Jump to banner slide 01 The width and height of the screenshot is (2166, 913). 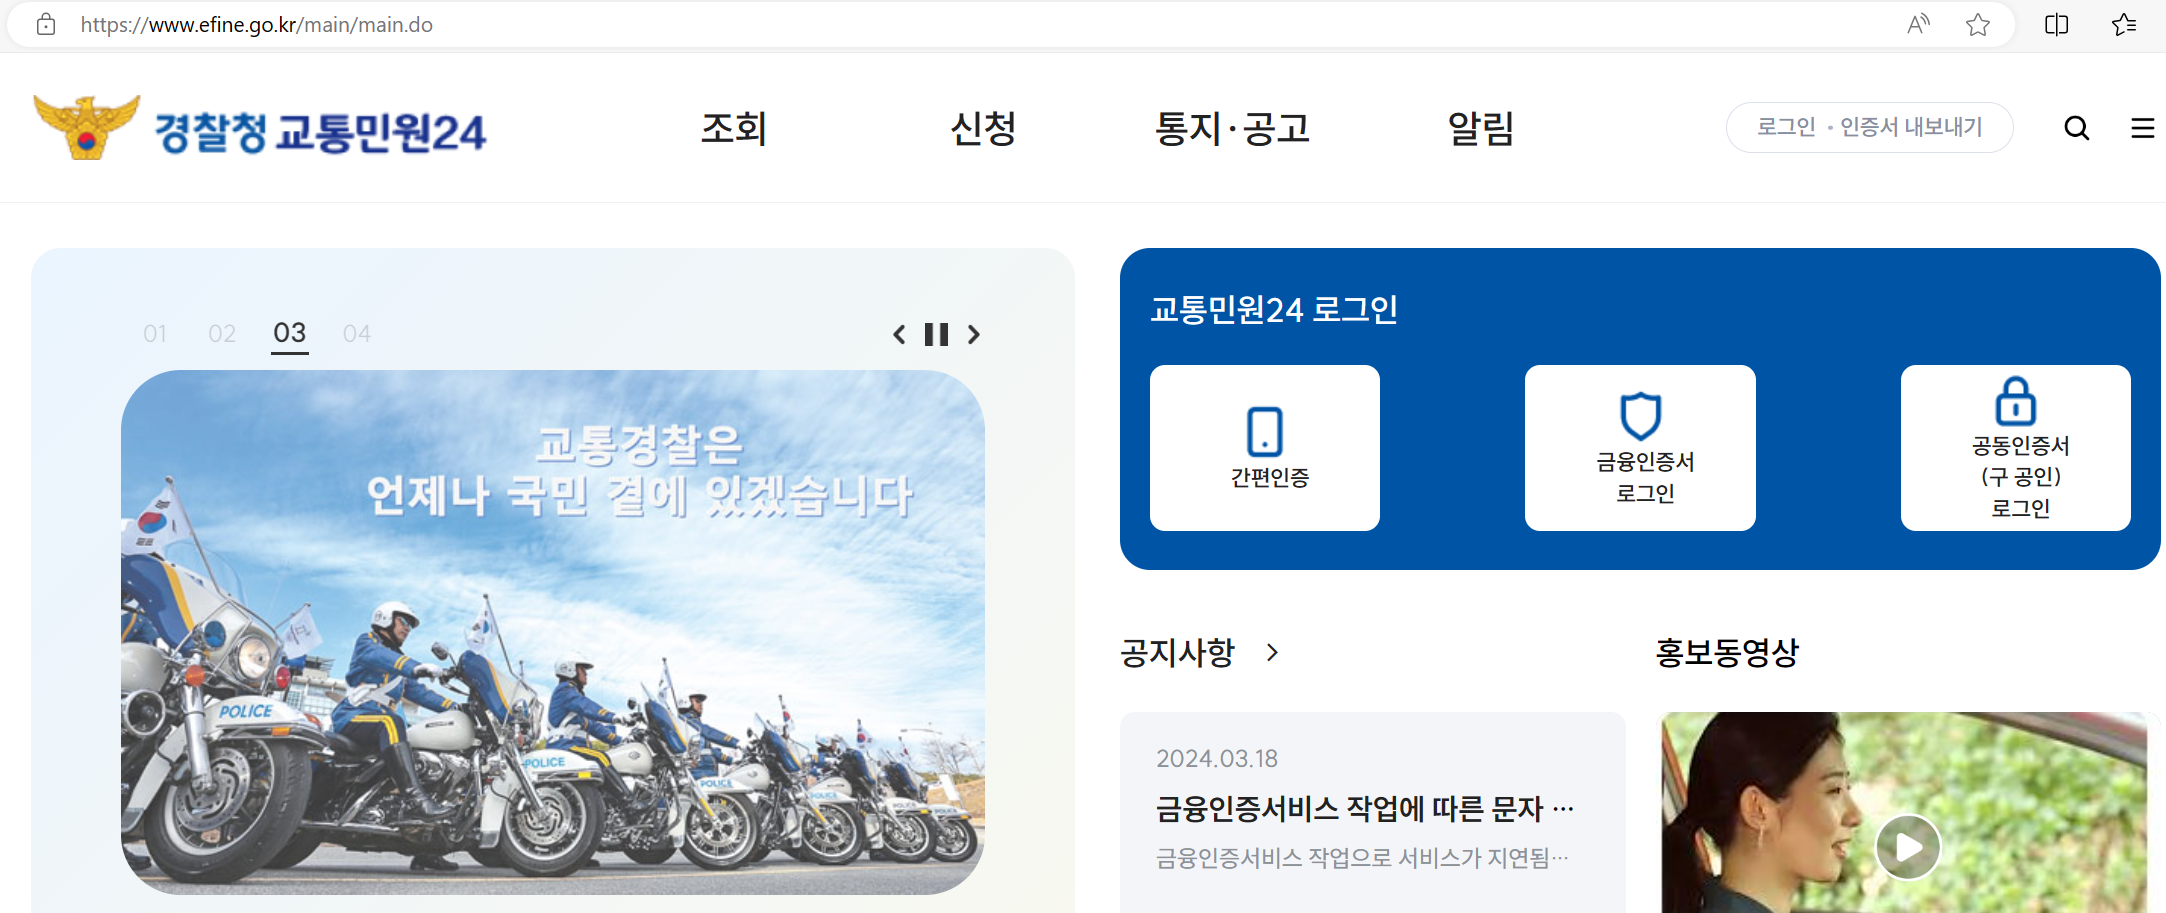coord(155,333)
